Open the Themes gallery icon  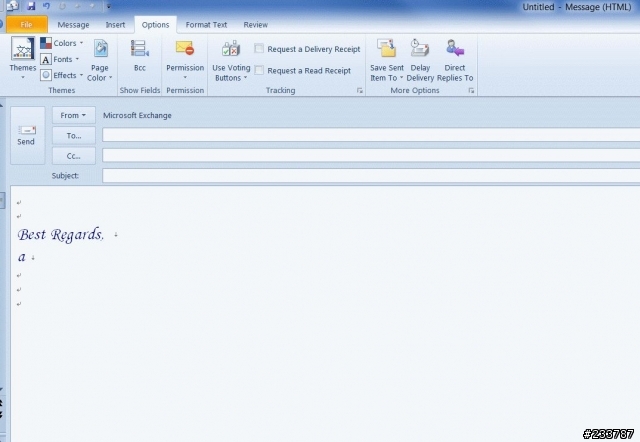22,49
